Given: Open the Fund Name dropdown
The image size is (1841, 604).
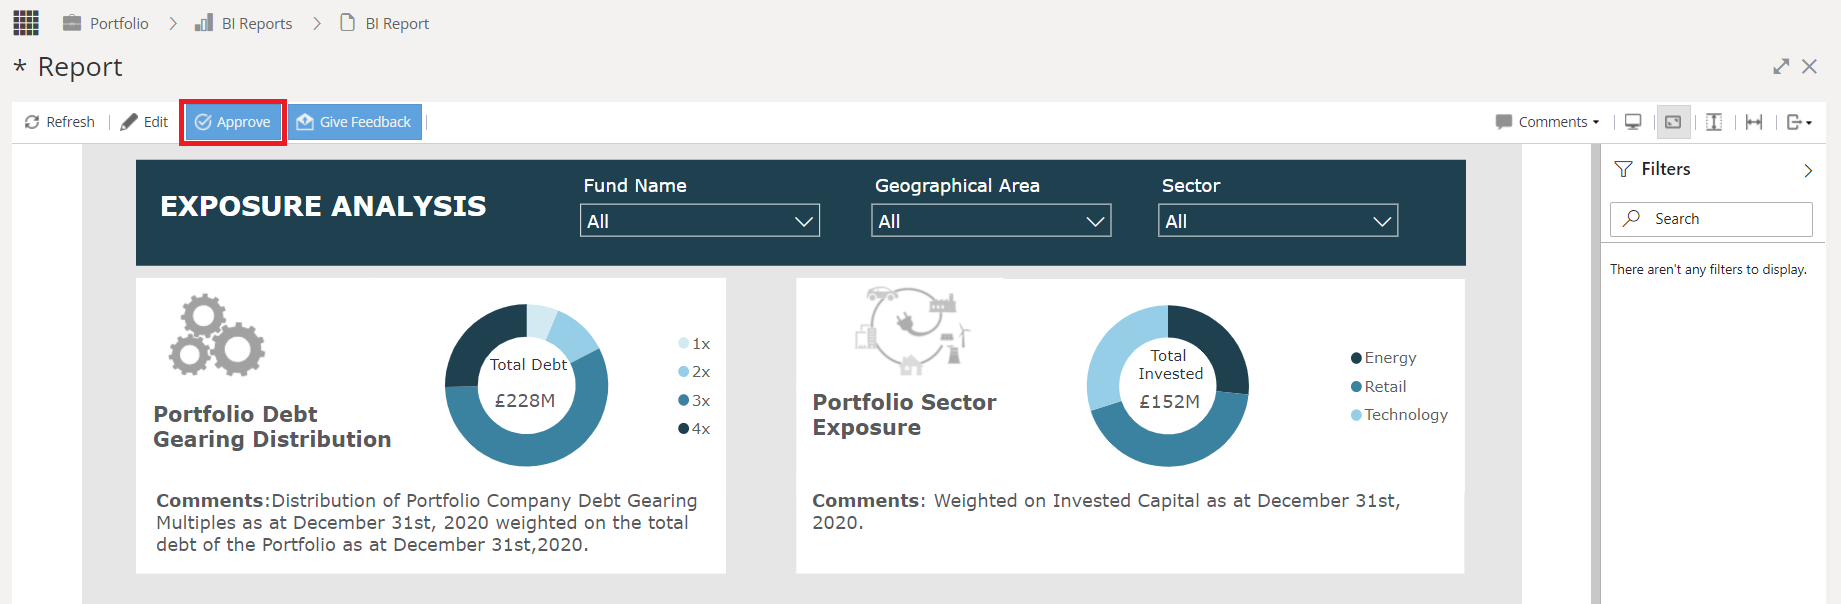Looking at the screenshot, I should click(700, 221).
